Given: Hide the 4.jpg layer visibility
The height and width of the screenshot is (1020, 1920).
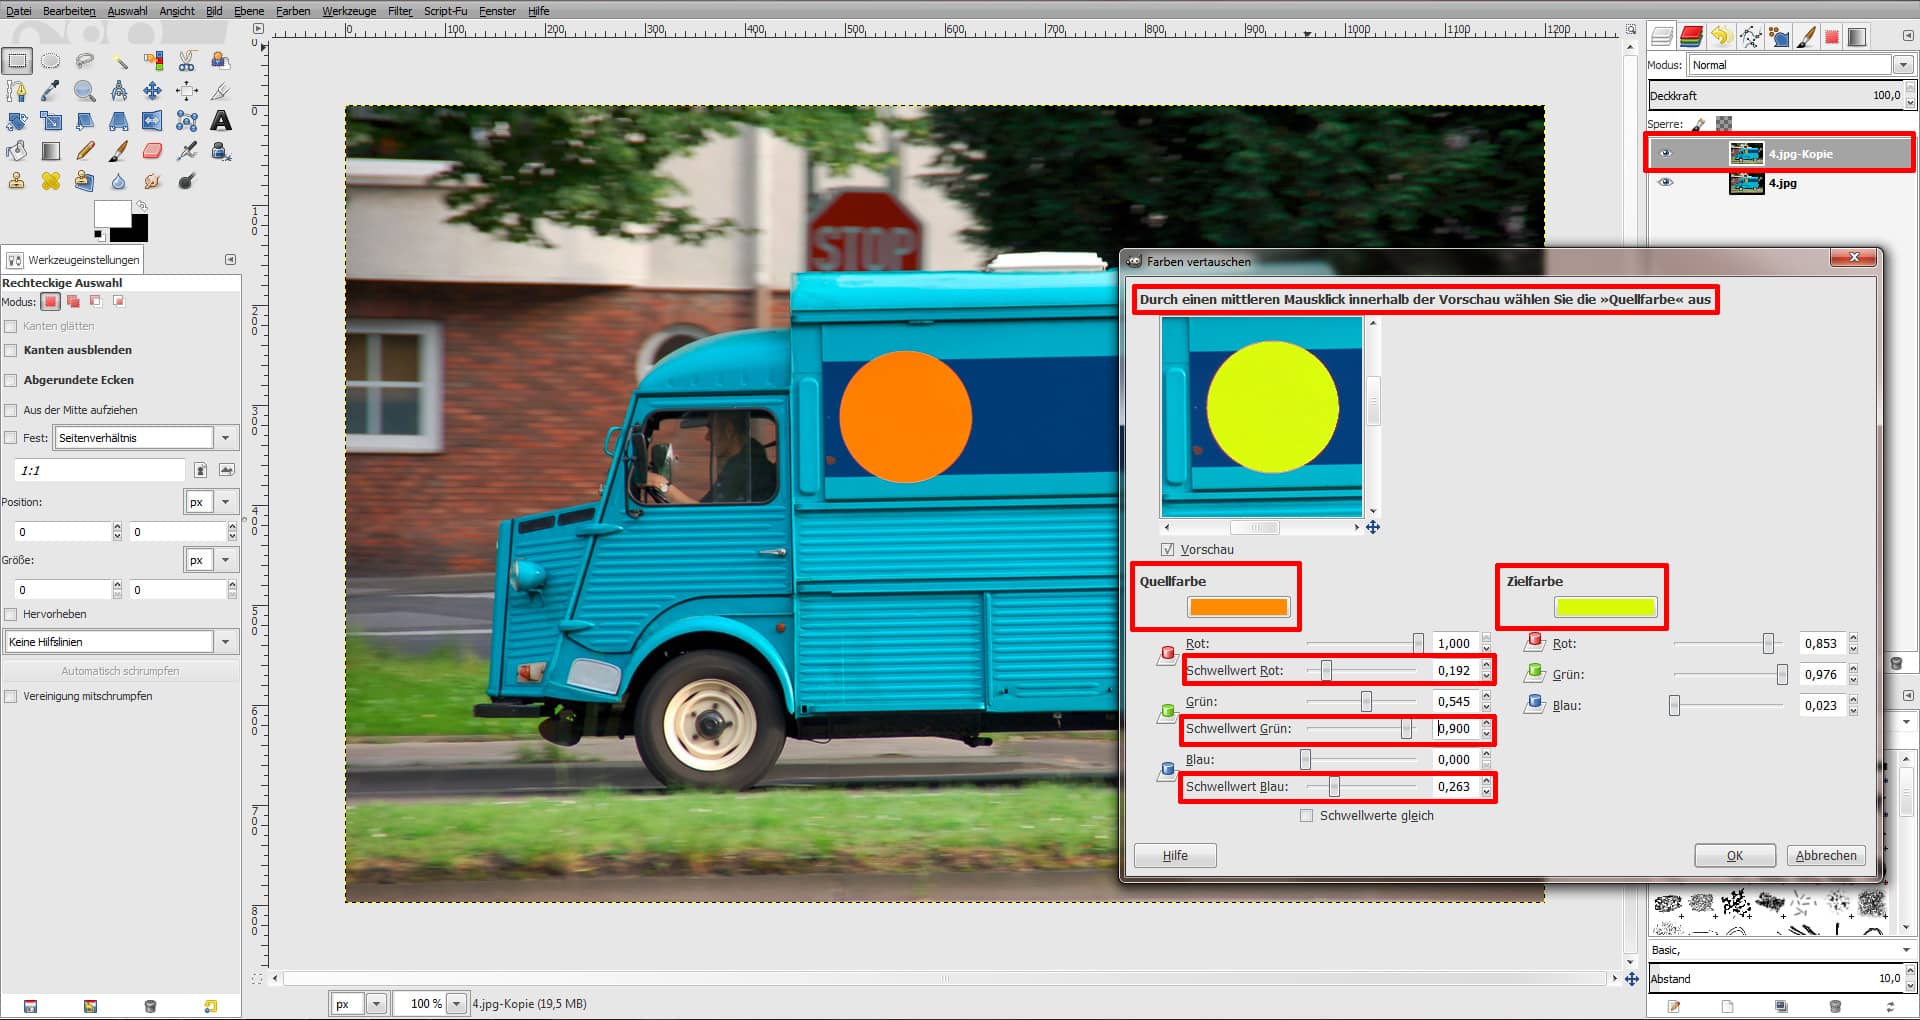Looking at the screenshot, I should pyautogui.click(x=1666, y=183).
